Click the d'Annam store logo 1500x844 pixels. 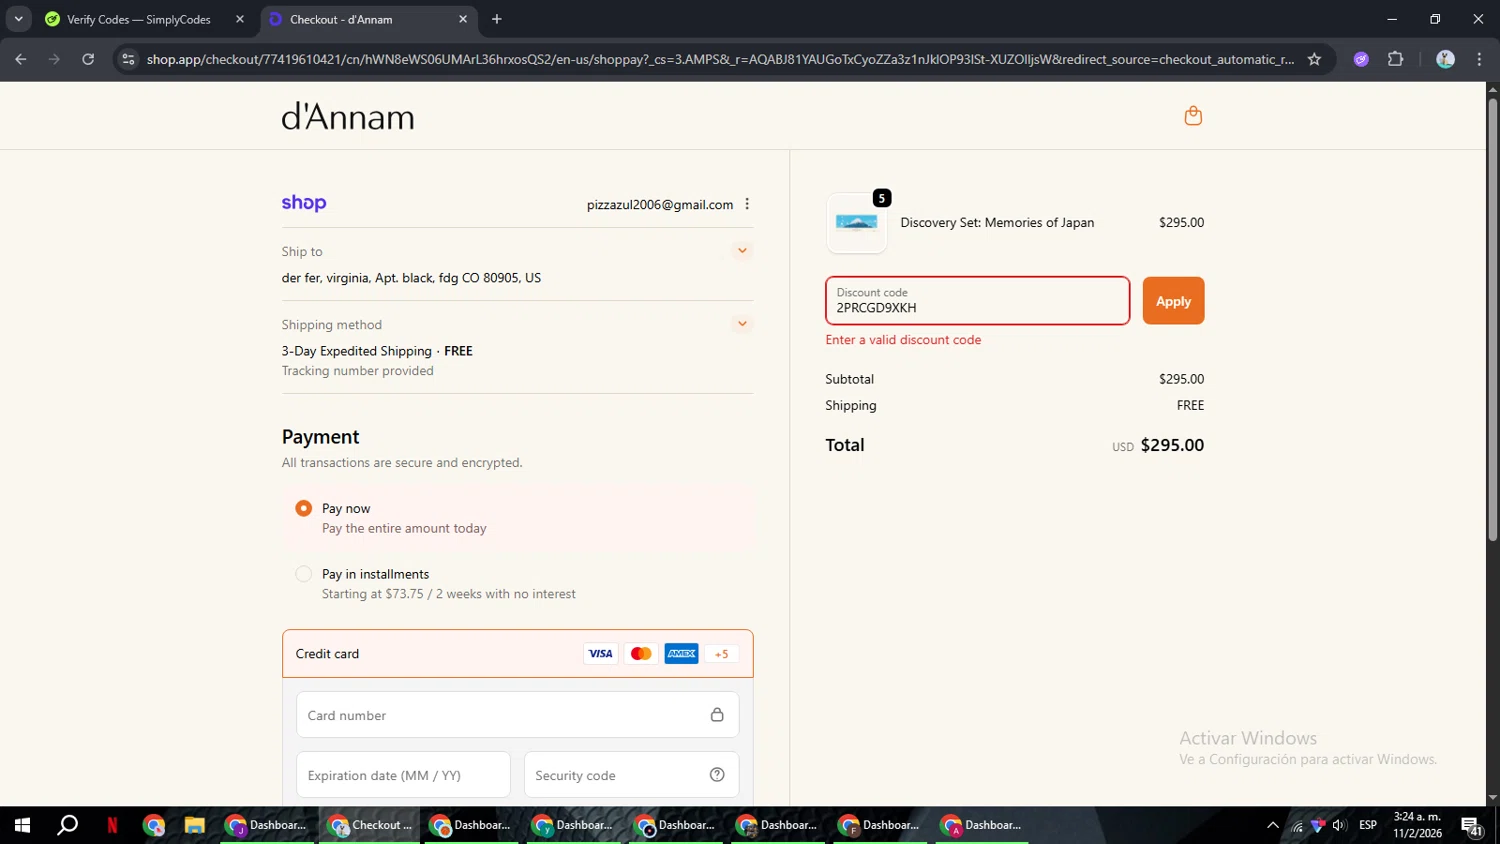(x=348, y=117)
